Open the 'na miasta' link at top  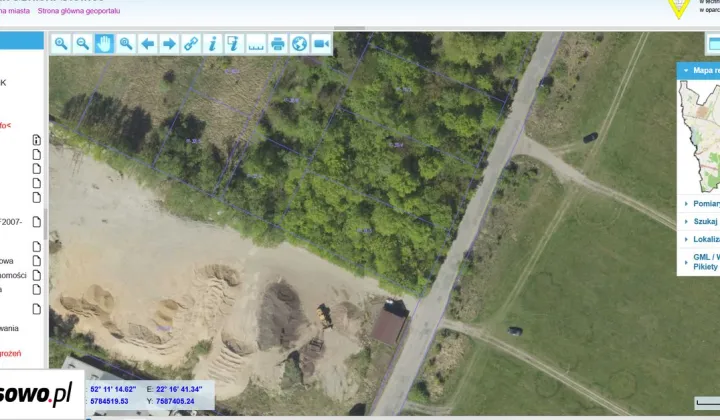click(15, 11)
